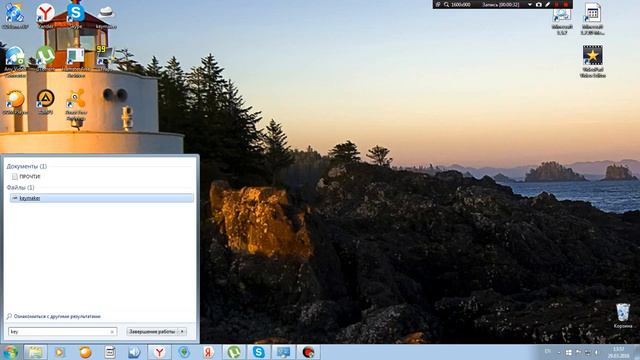Screen dimensions: 640x360
Task: Click the Завершение работы shutdown button
Action: point(152,331)
